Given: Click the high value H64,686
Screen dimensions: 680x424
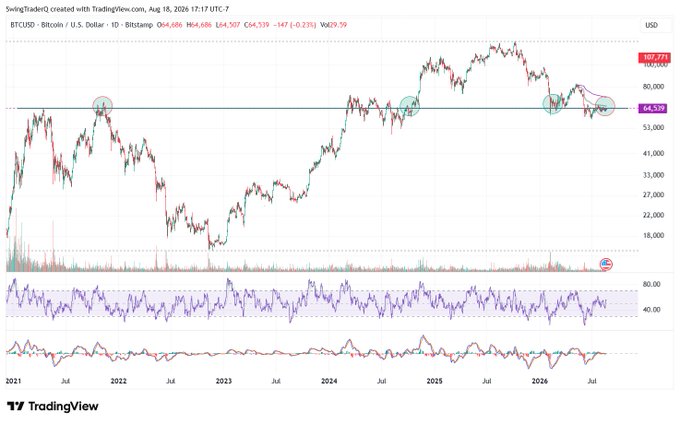Looking at the screenshot, I should click(199, 25).
